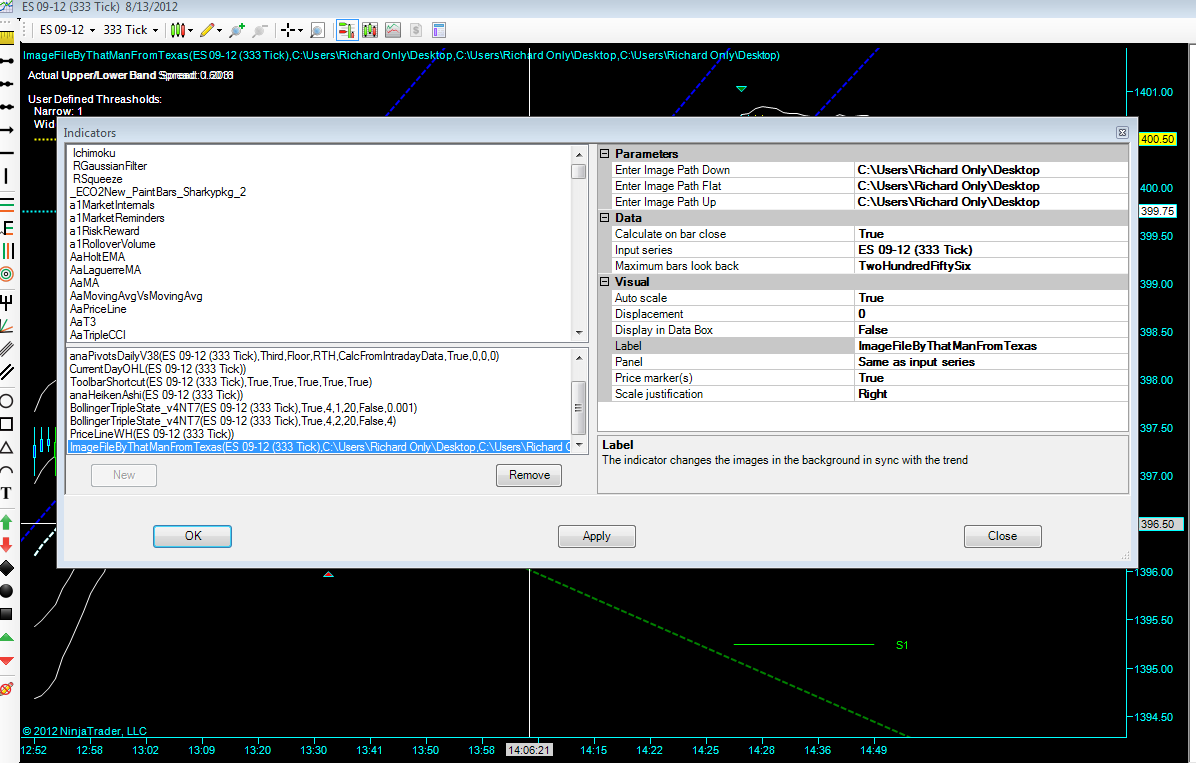Select the crosshair cursor tool
The image size is (1196, 763).
291,31
